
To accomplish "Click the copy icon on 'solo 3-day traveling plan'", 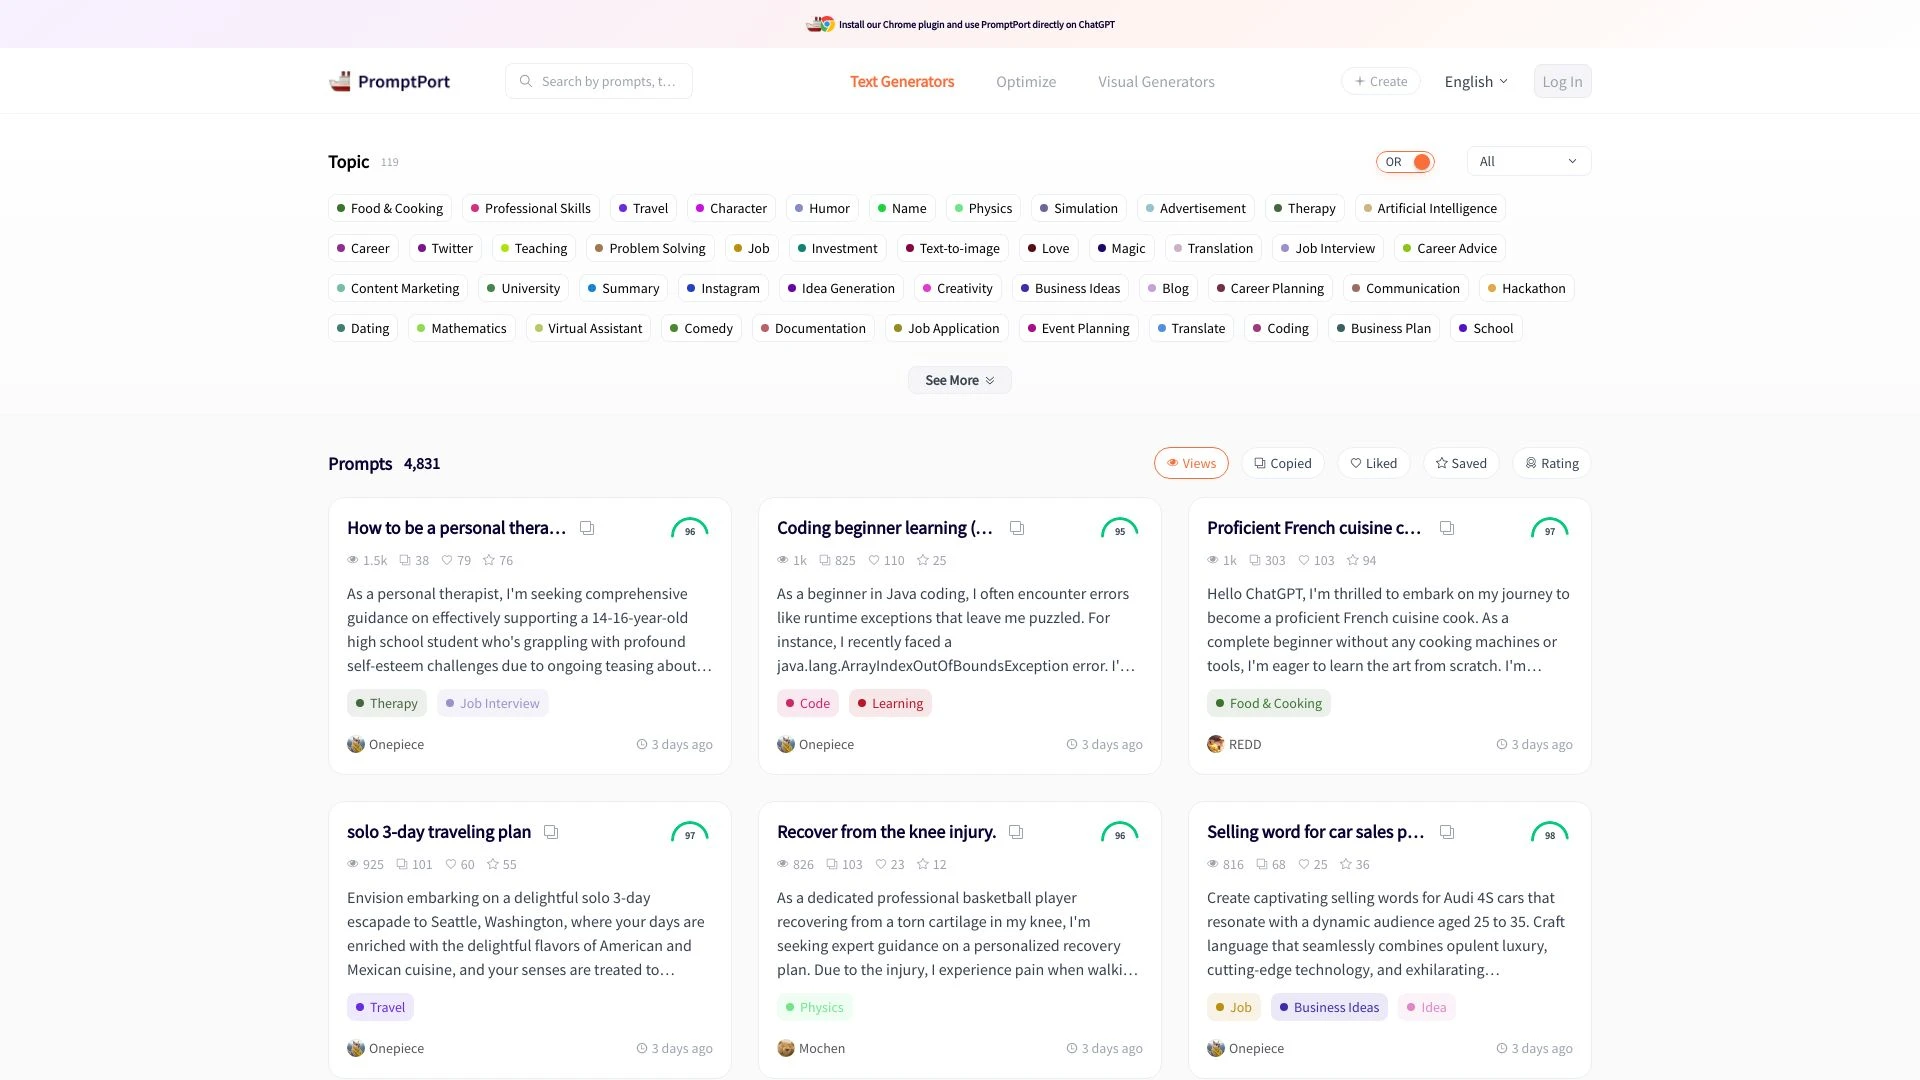I will point(551,832).
